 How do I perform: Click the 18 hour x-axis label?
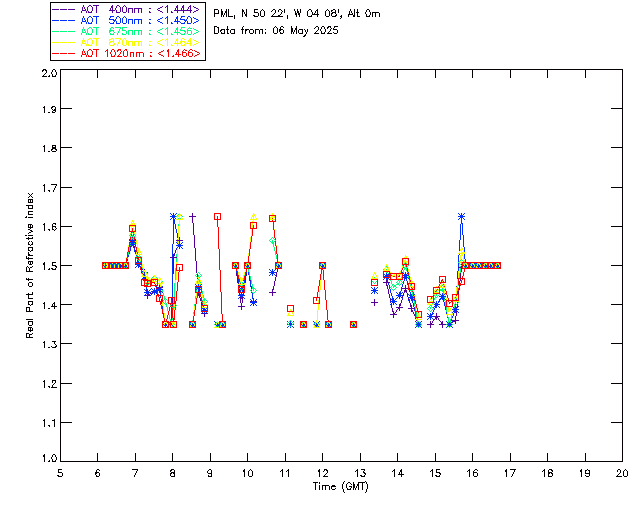coord(547,473)
